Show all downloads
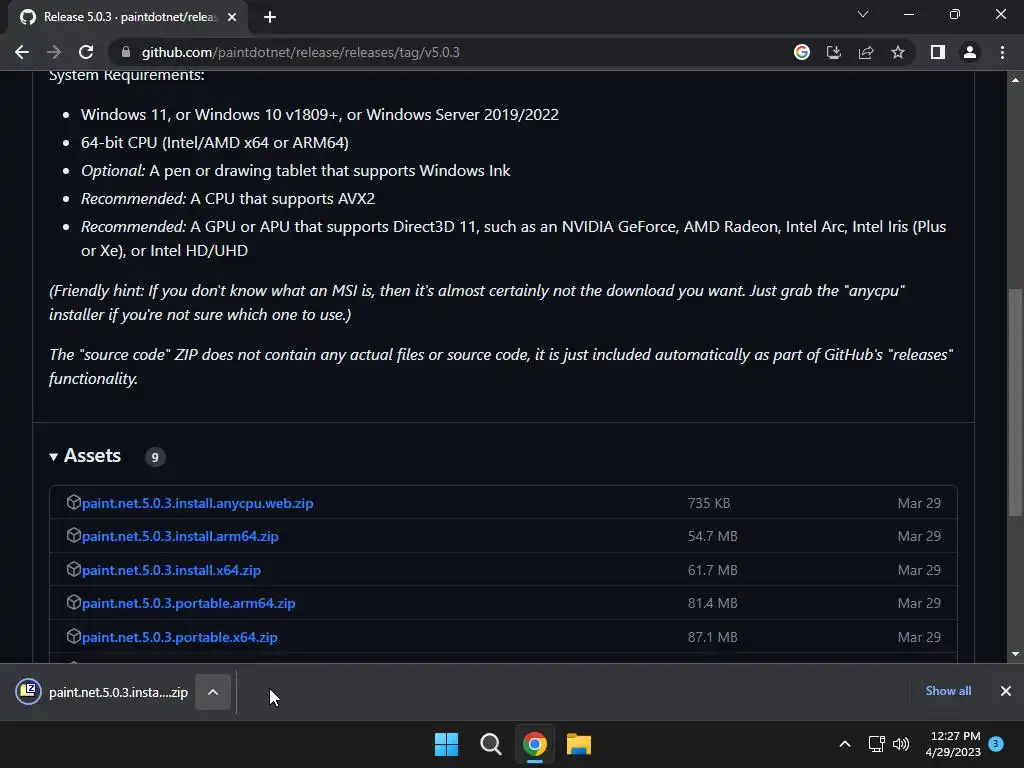Screen dimensions: 1024x768 click(948, 691)
